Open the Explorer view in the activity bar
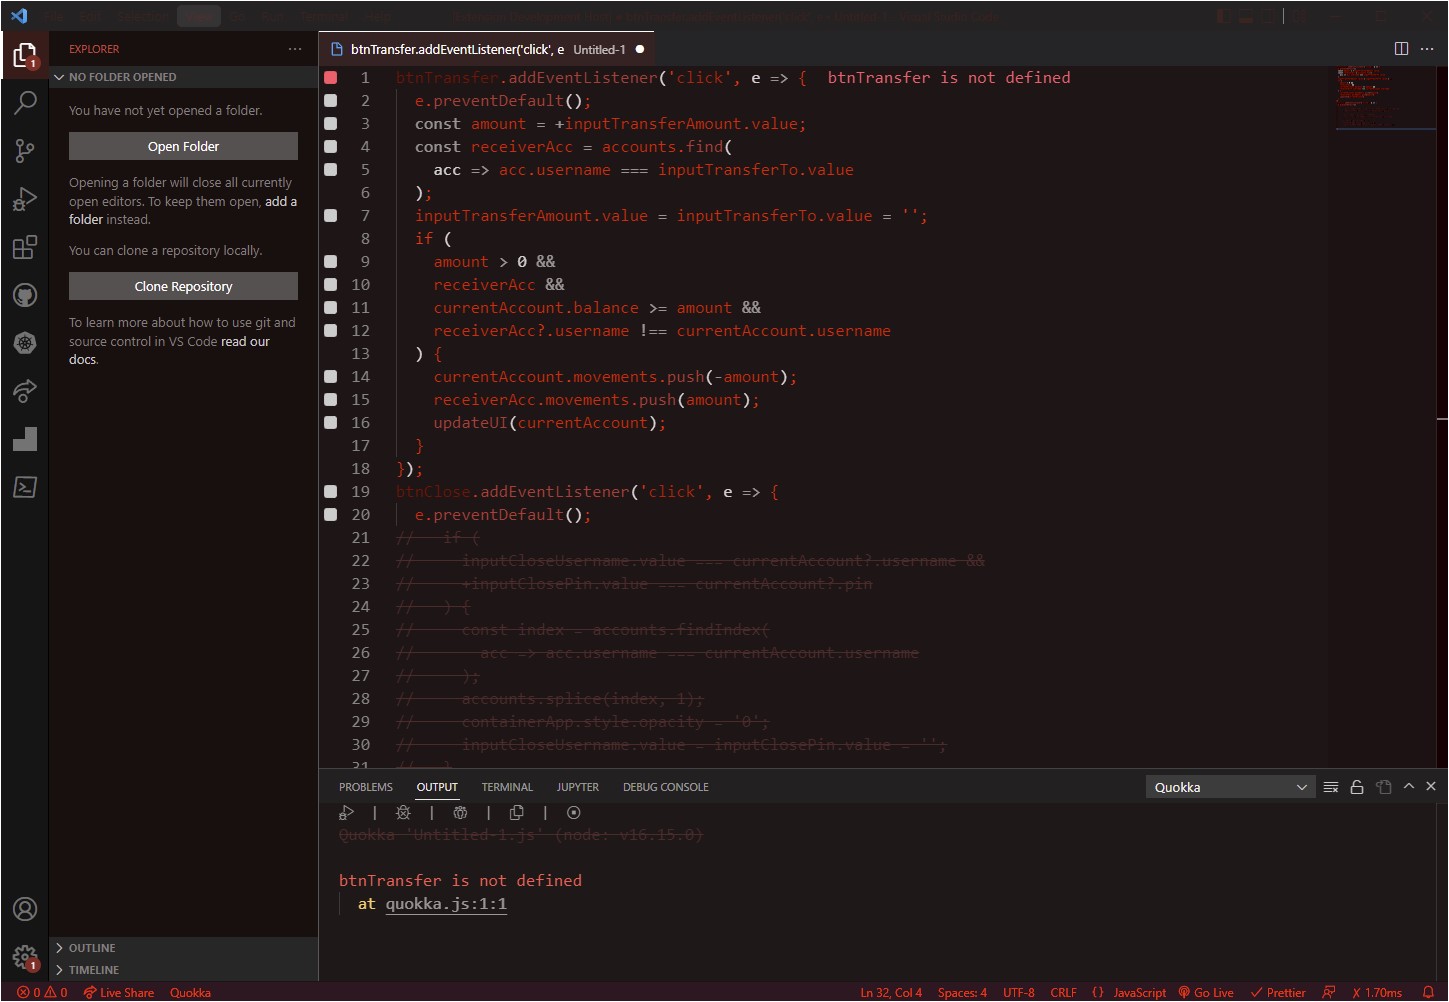The width and height of the screenshot is (1449, 1002). pyautogui.click(x=25, y=55)
